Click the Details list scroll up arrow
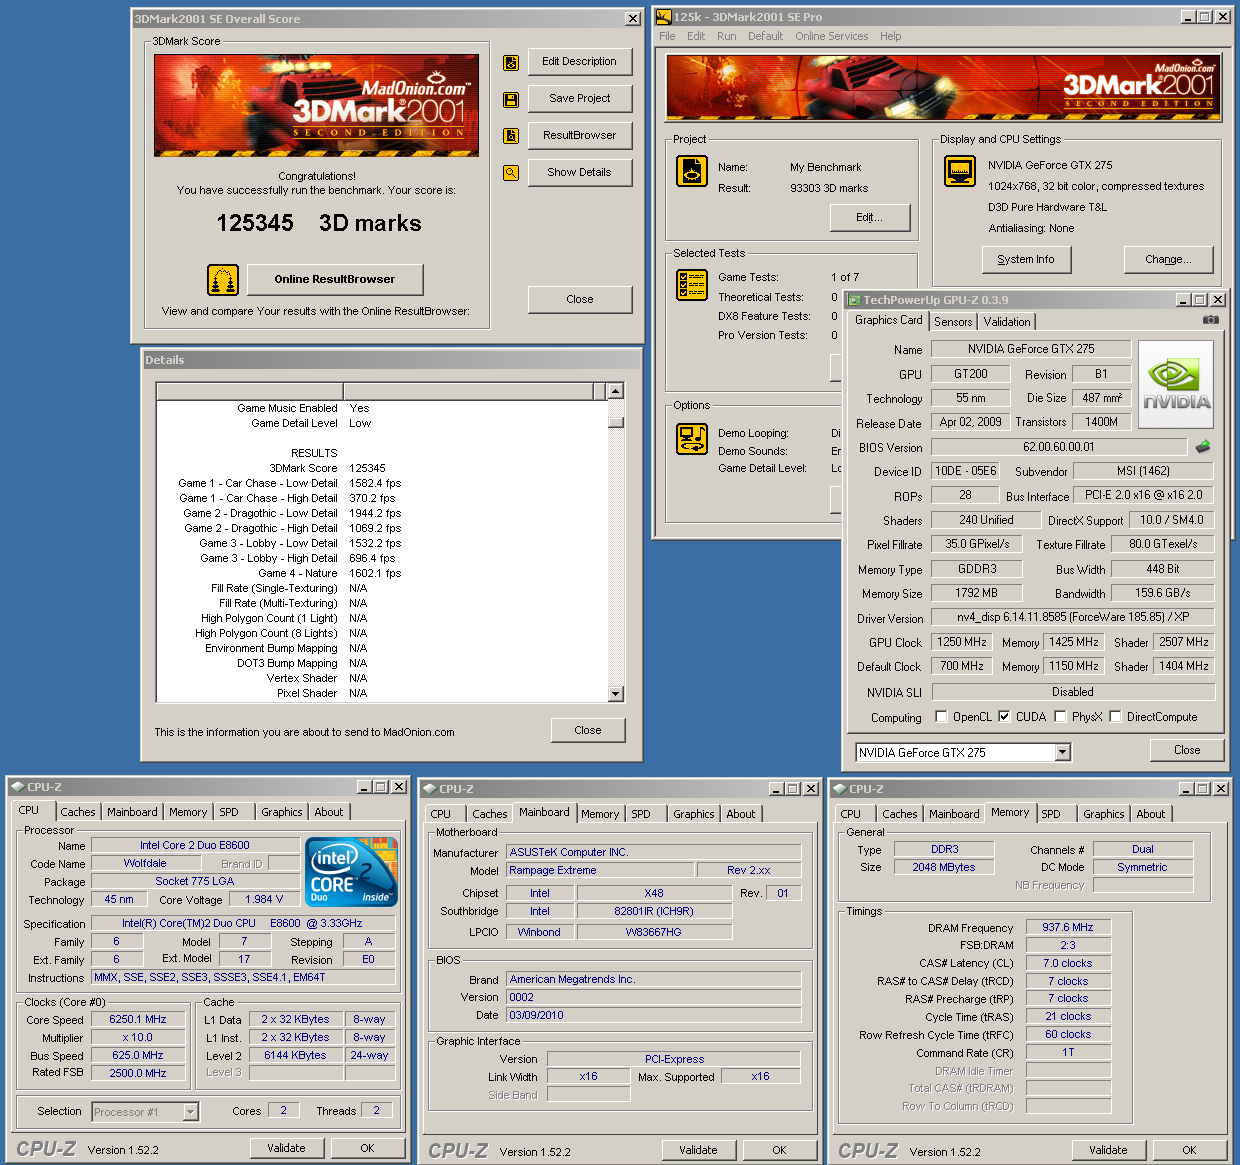This screenshot has width=1240, height=1165. [616, 391]
